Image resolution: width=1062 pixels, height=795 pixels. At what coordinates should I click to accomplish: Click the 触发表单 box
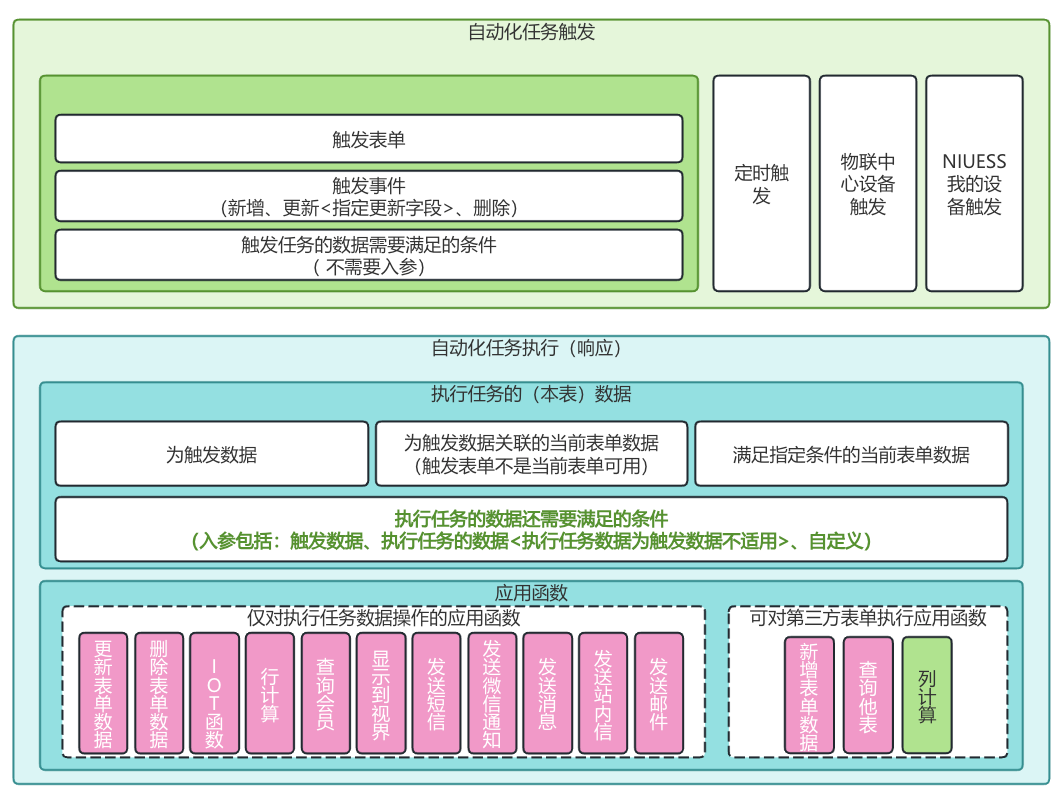click(x=368, y=139)
